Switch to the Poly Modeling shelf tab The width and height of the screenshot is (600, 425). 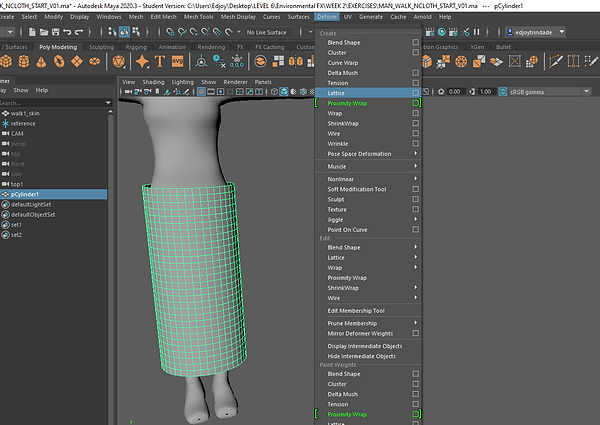pyautogui.click(x=58, y=47)
